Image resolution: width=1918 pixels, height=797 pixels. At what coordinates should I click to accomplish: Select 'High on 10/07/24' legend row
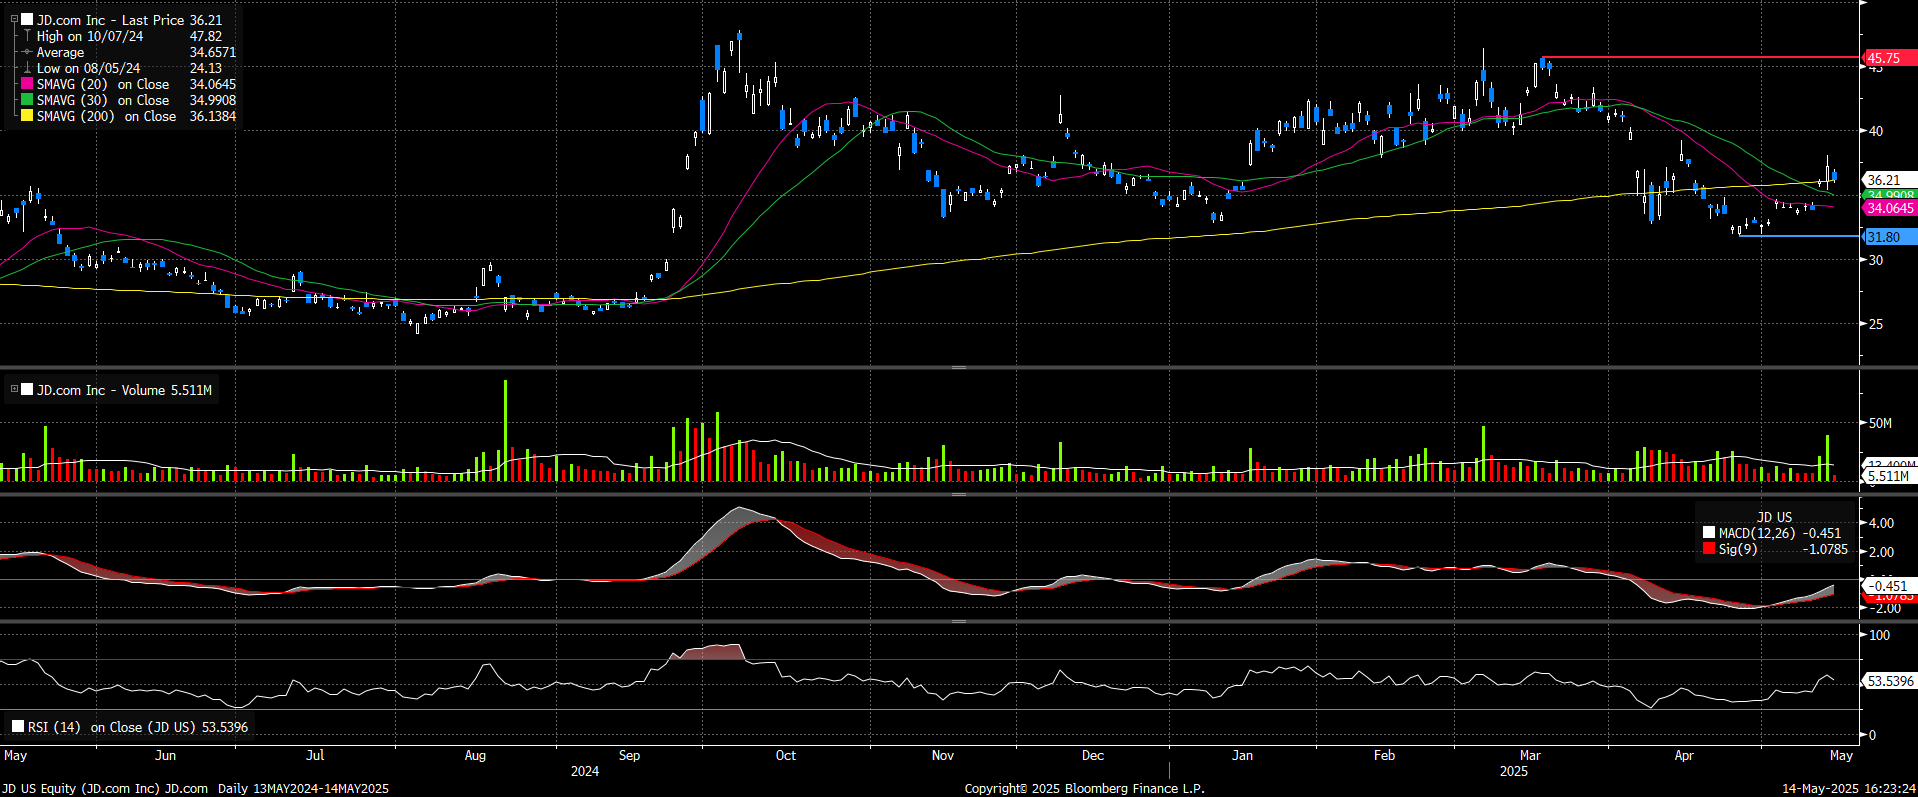pos(90,36)
